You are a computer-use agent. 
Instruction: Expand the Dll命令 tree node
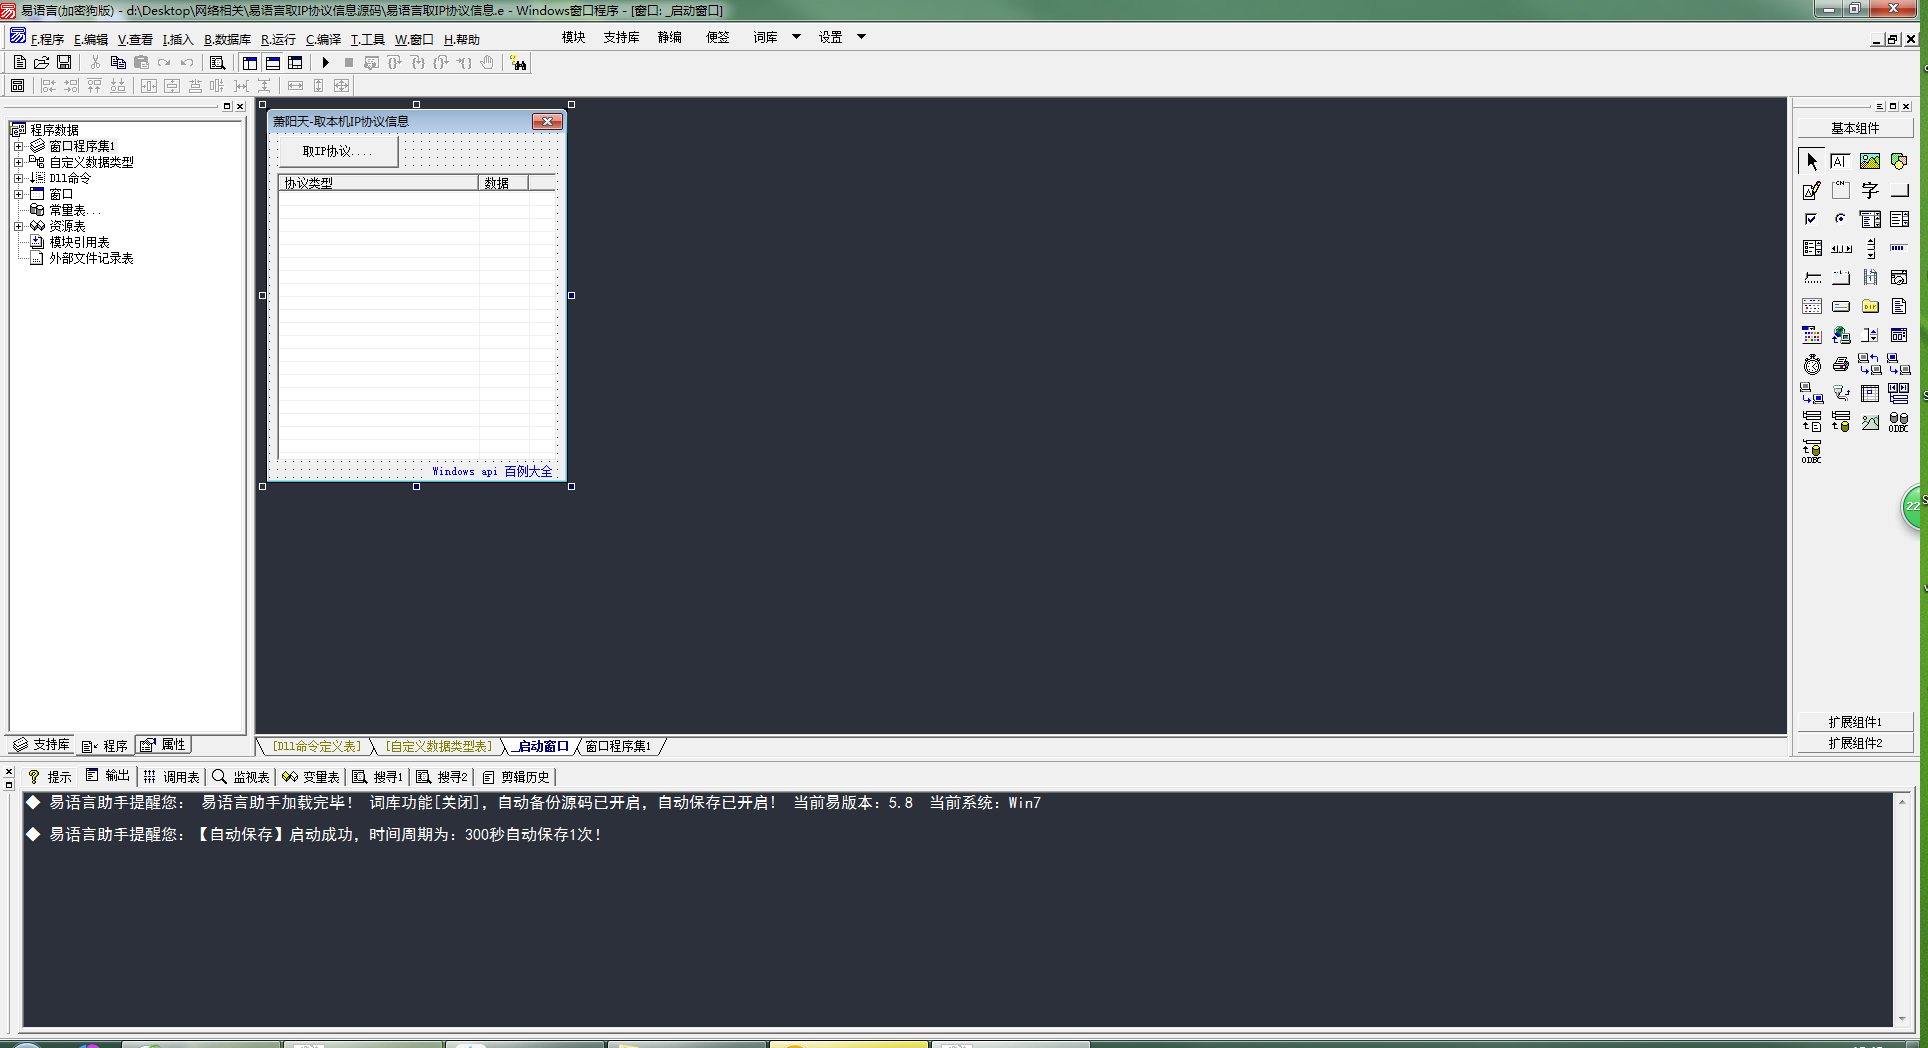(18, 178)
